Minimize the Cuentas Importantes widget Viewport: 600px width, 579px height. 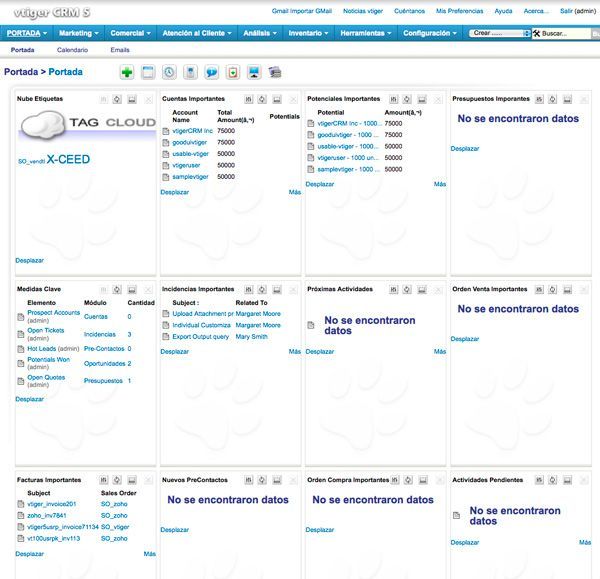pos(277,99)
